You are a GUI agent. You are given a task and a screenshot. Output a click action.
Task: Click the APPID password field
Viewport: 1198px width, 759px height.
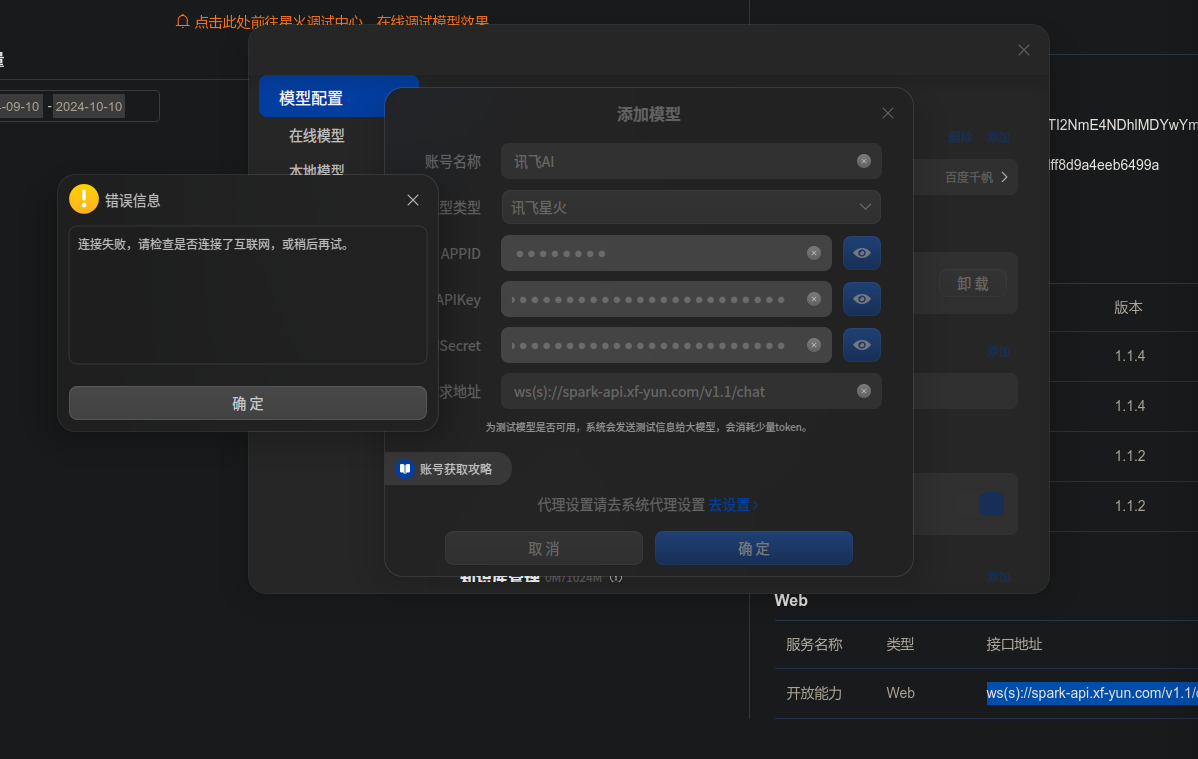click(665, 253)
